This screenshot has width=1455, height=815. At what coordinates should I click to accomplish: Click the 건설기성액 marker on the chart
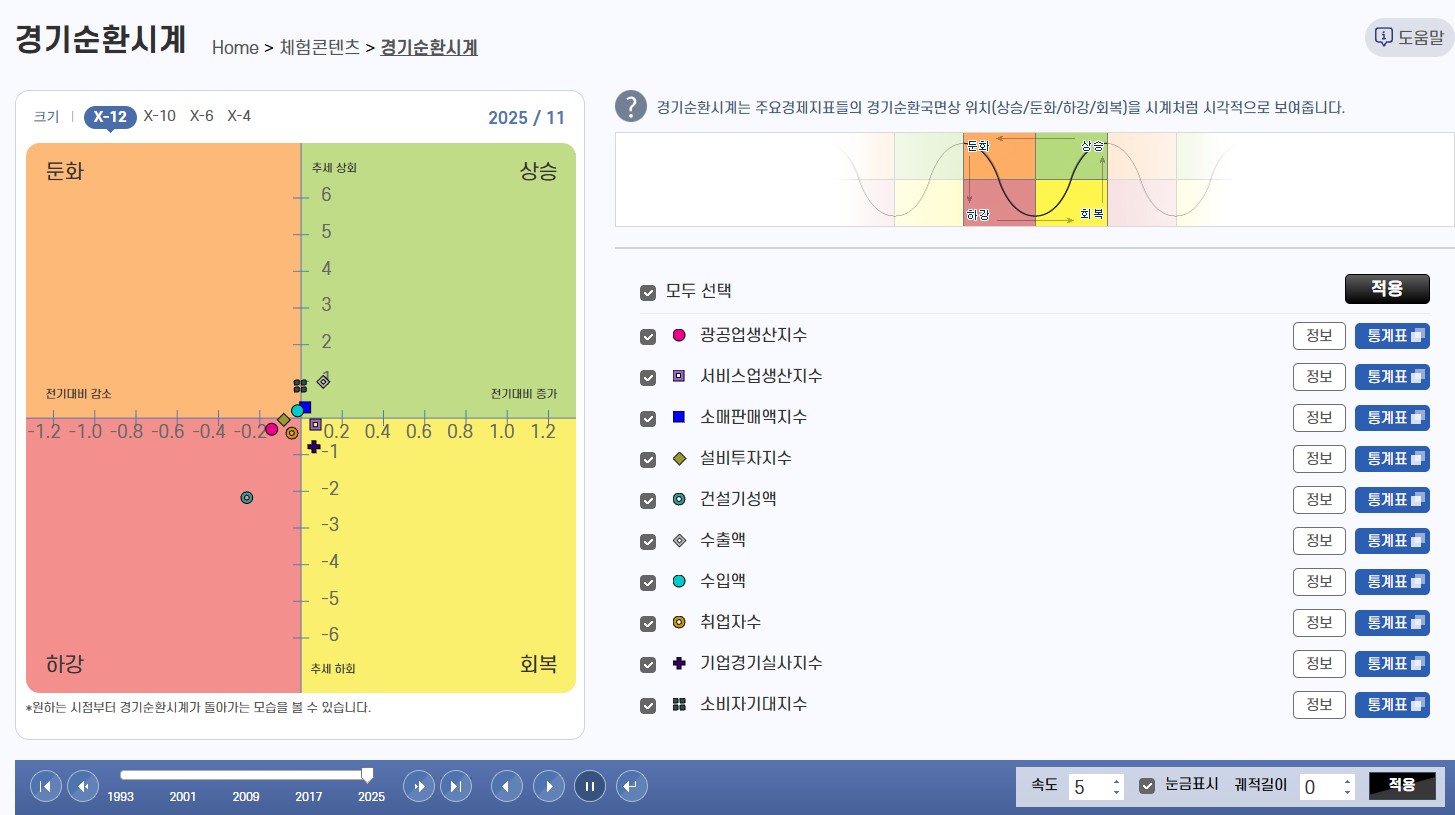[247, 498]
